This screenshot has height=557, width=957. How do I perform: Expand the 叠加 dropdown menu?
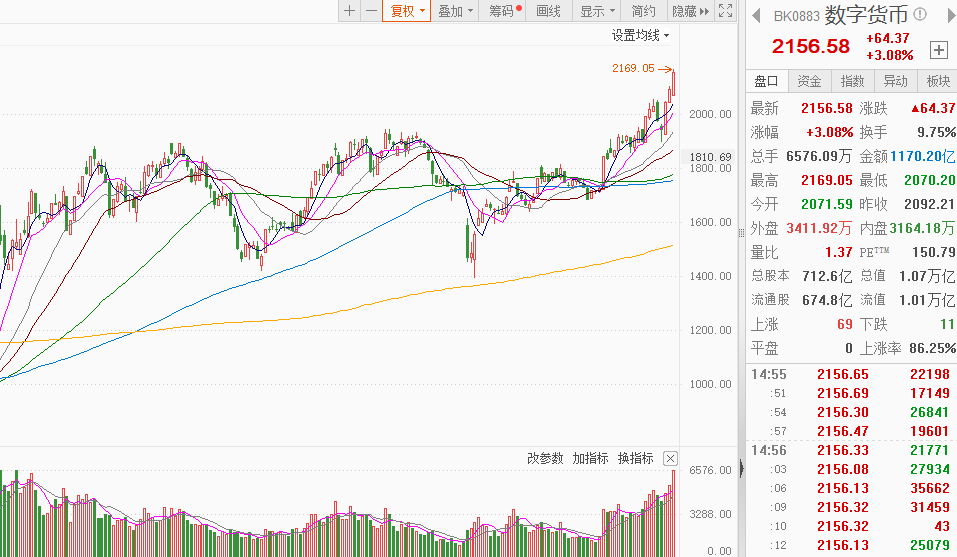click(455, 11)
